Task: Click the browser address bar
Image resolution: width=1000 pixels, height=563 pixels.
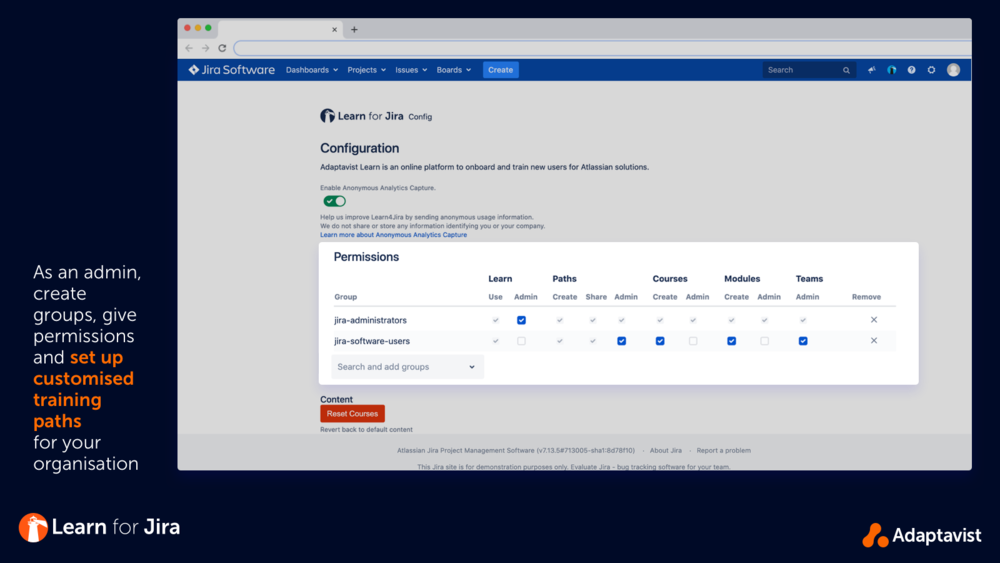Action: 603,48
